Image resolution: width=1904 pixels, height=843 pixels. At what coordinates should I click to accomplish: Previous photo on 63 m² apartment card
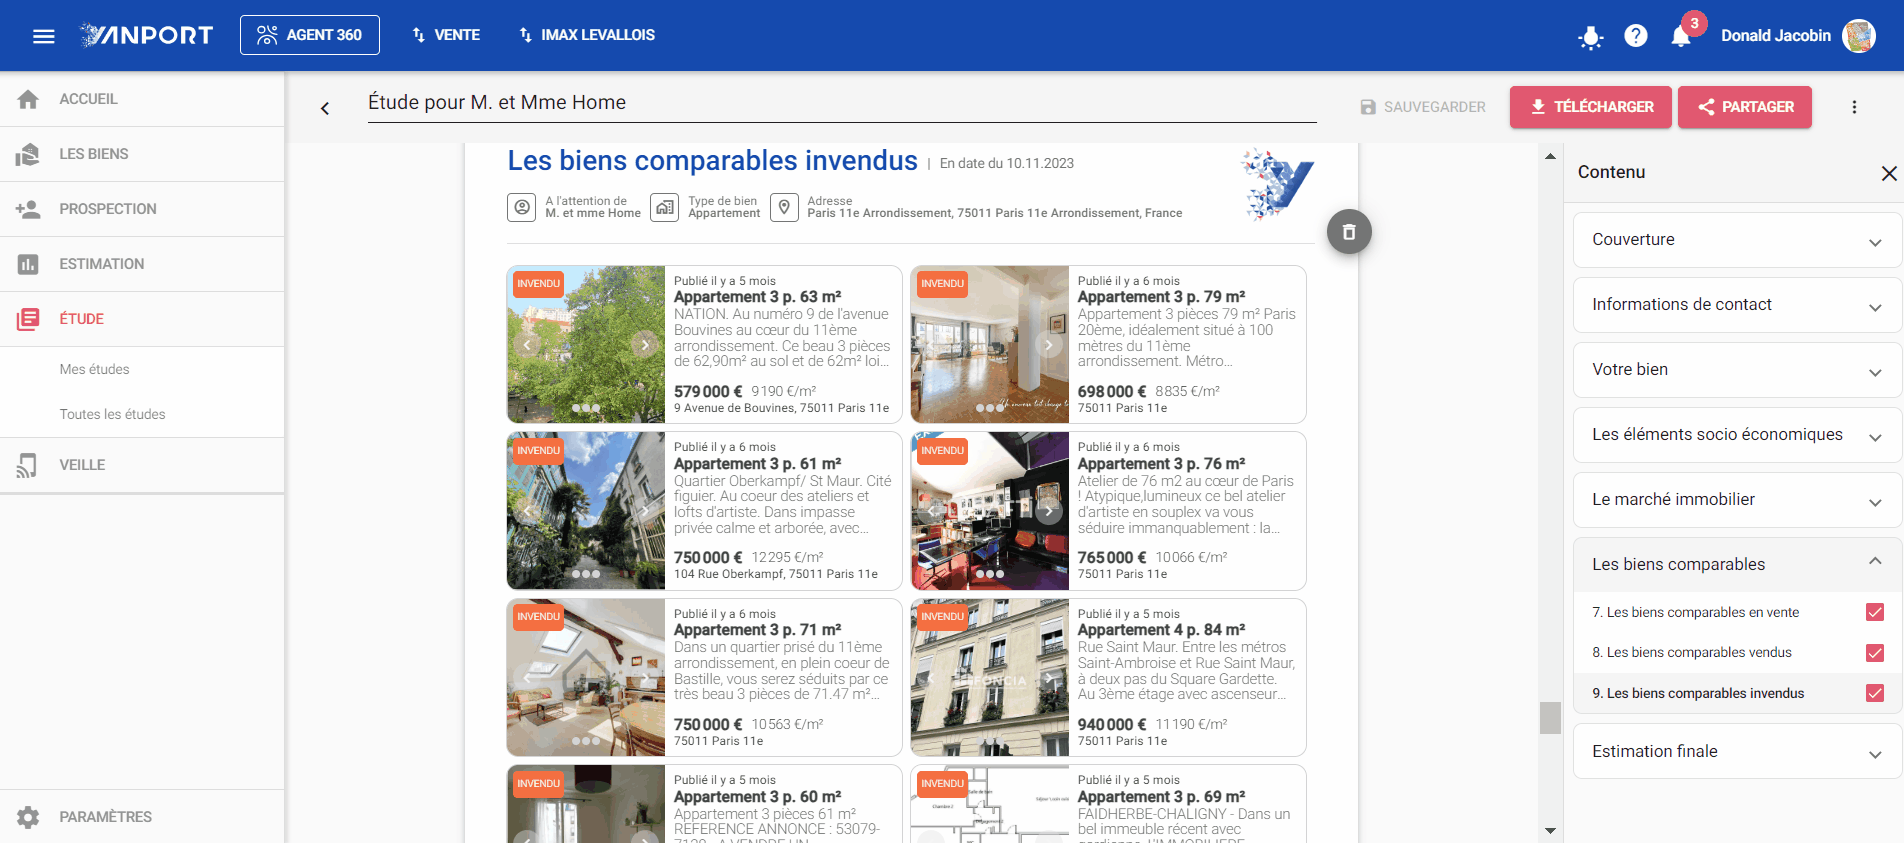[x=528, y=344]
